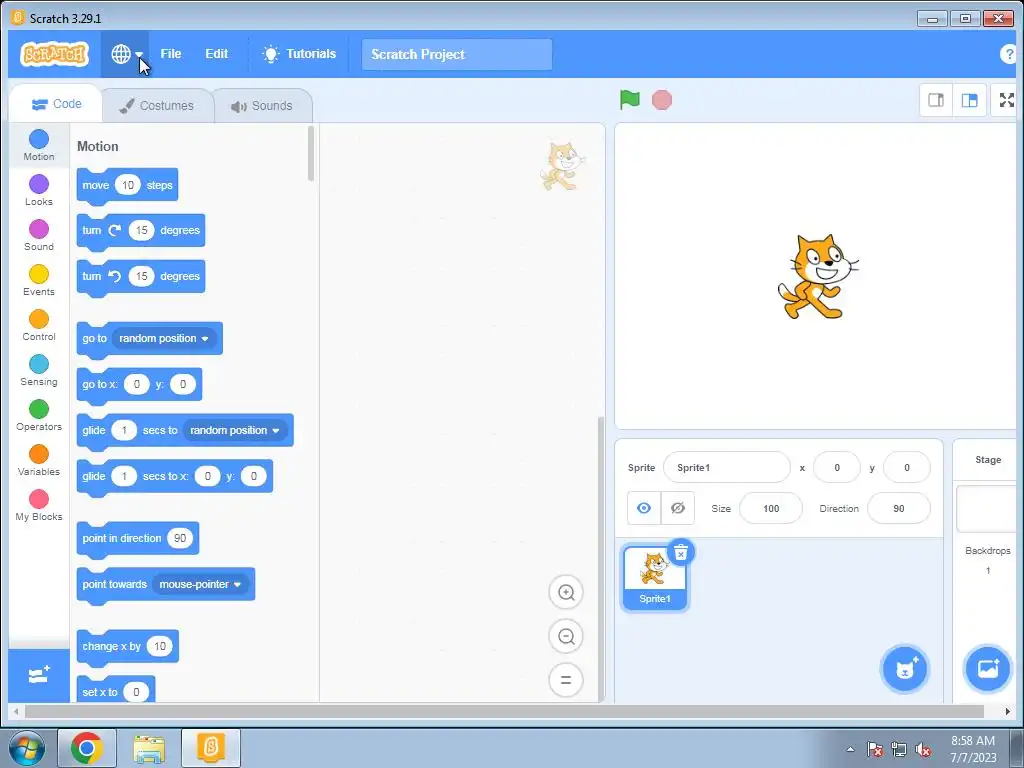Click the change x by 10 value
This screenshot has height=768, width=1024.
pyautogui.click(x=159, y=646)
